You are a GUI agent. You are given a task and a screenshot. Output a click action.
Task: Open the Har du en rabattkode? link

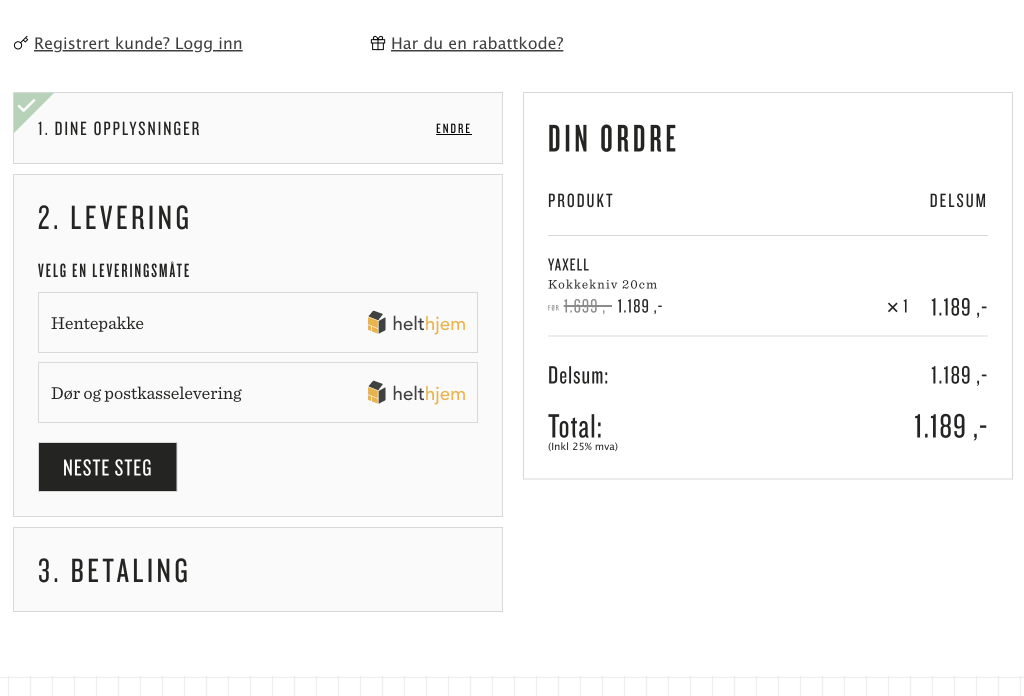point(477,44)
